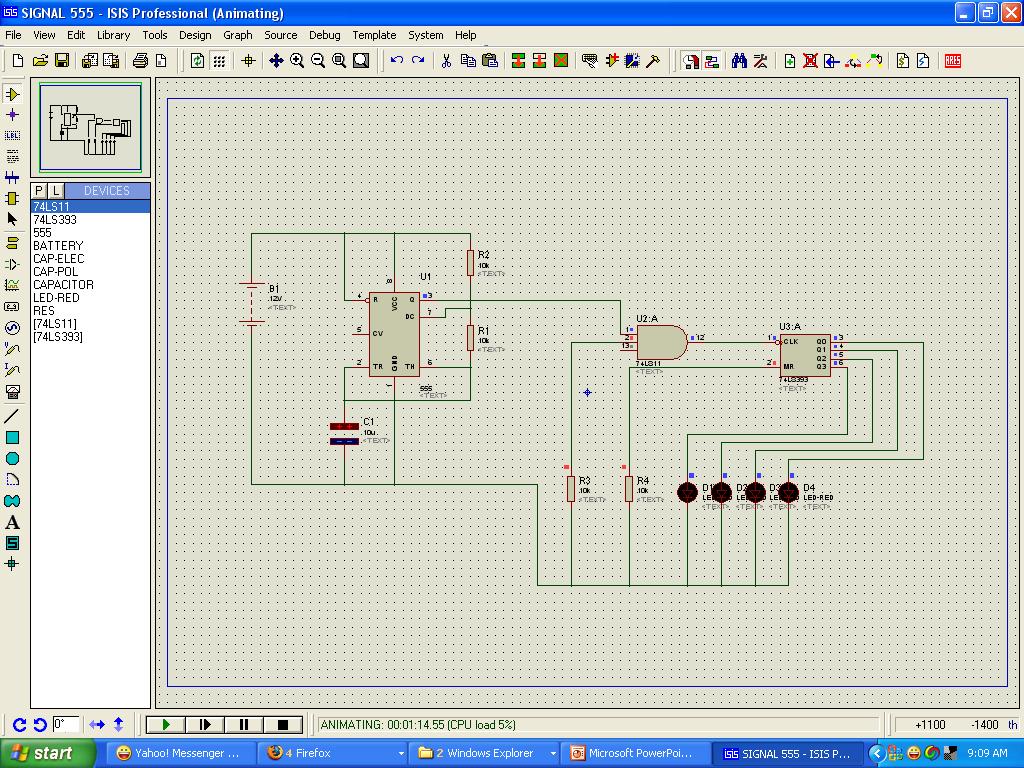This screenshot has height=768, width=1024.
Task: Select the 2D Text (A) tool
Action: click(12, 522)
